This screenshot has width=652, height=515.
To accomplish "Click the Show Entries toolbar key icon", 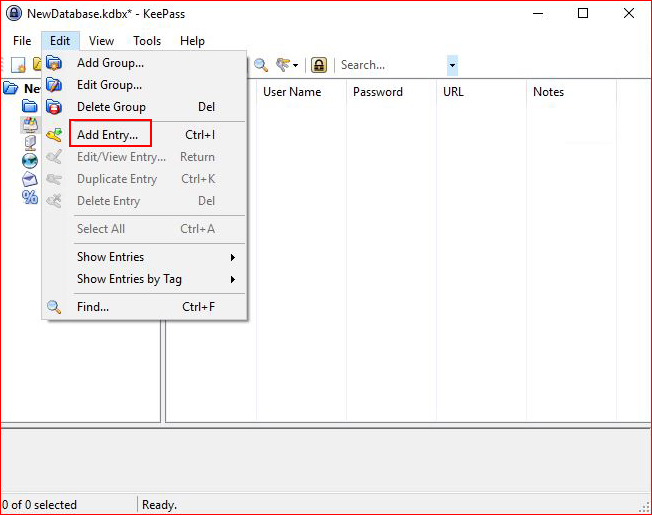I will [283, 65].
